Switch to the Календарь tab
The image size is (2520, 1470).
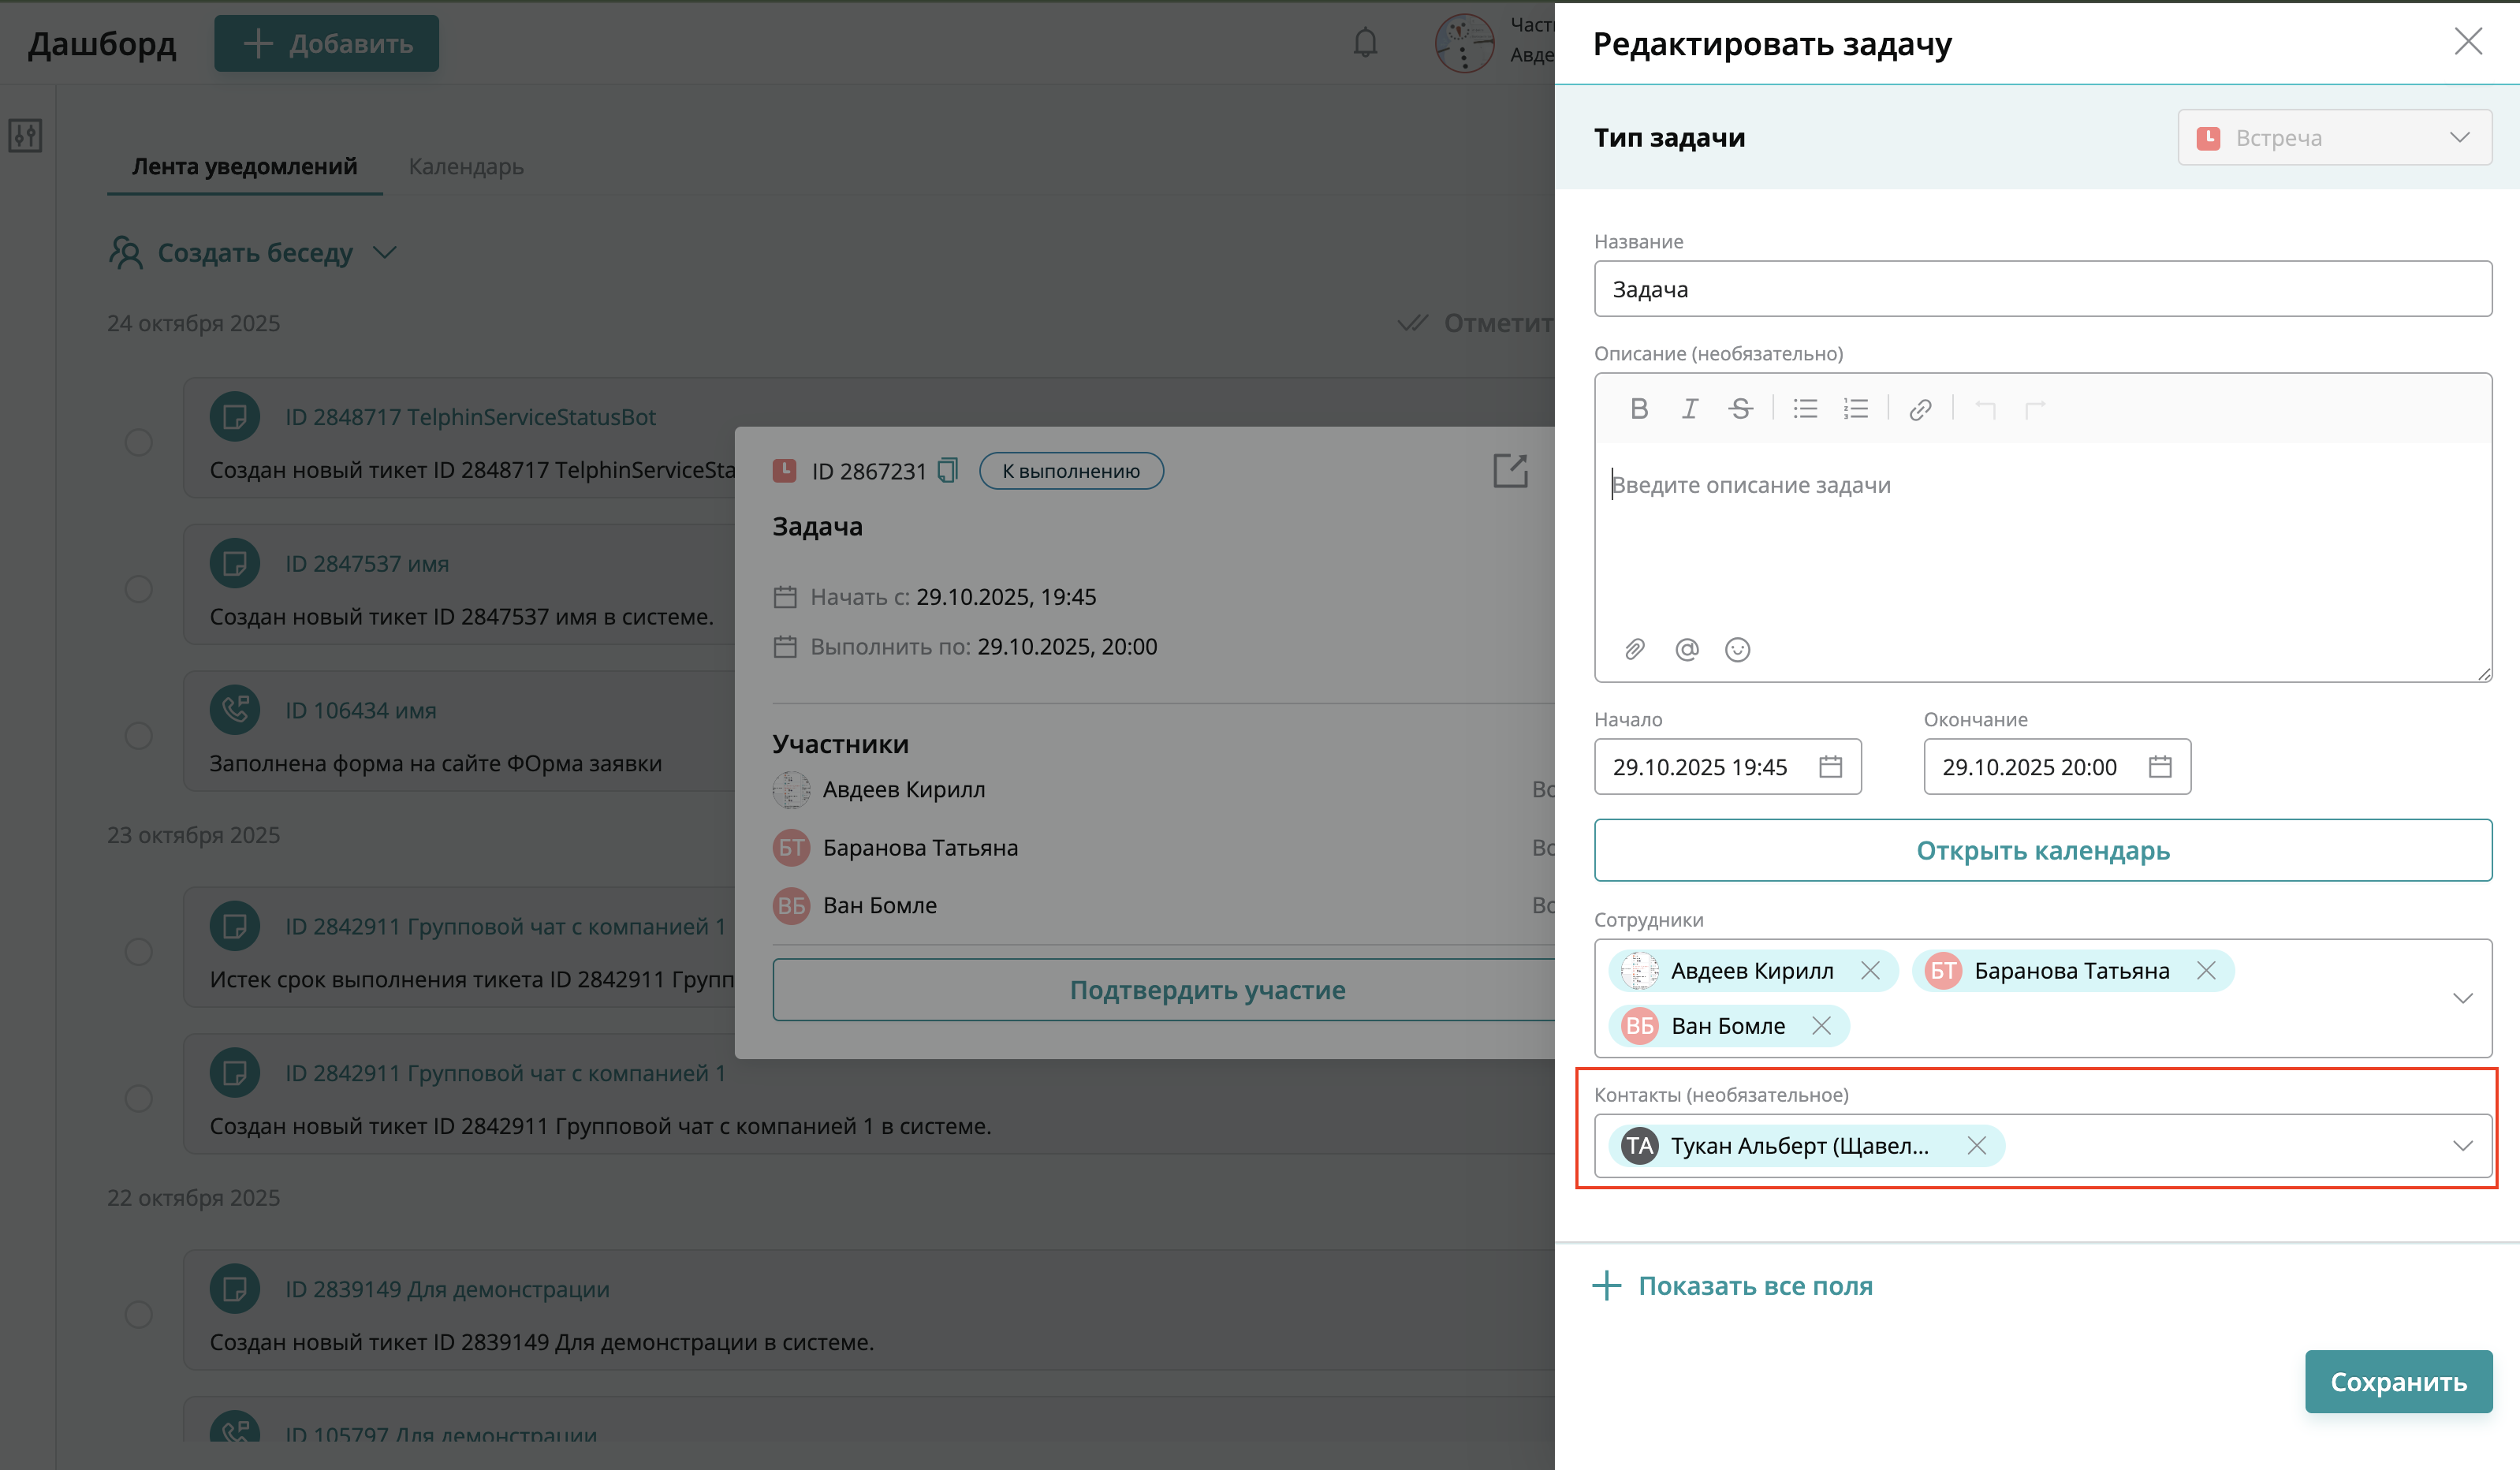466,166
